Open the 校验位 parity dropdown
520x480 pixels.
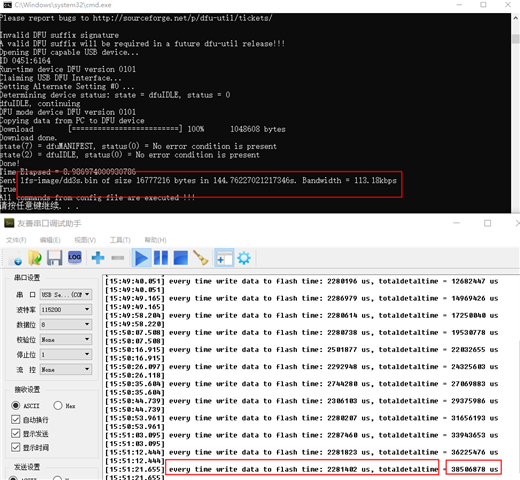[66, 339]
